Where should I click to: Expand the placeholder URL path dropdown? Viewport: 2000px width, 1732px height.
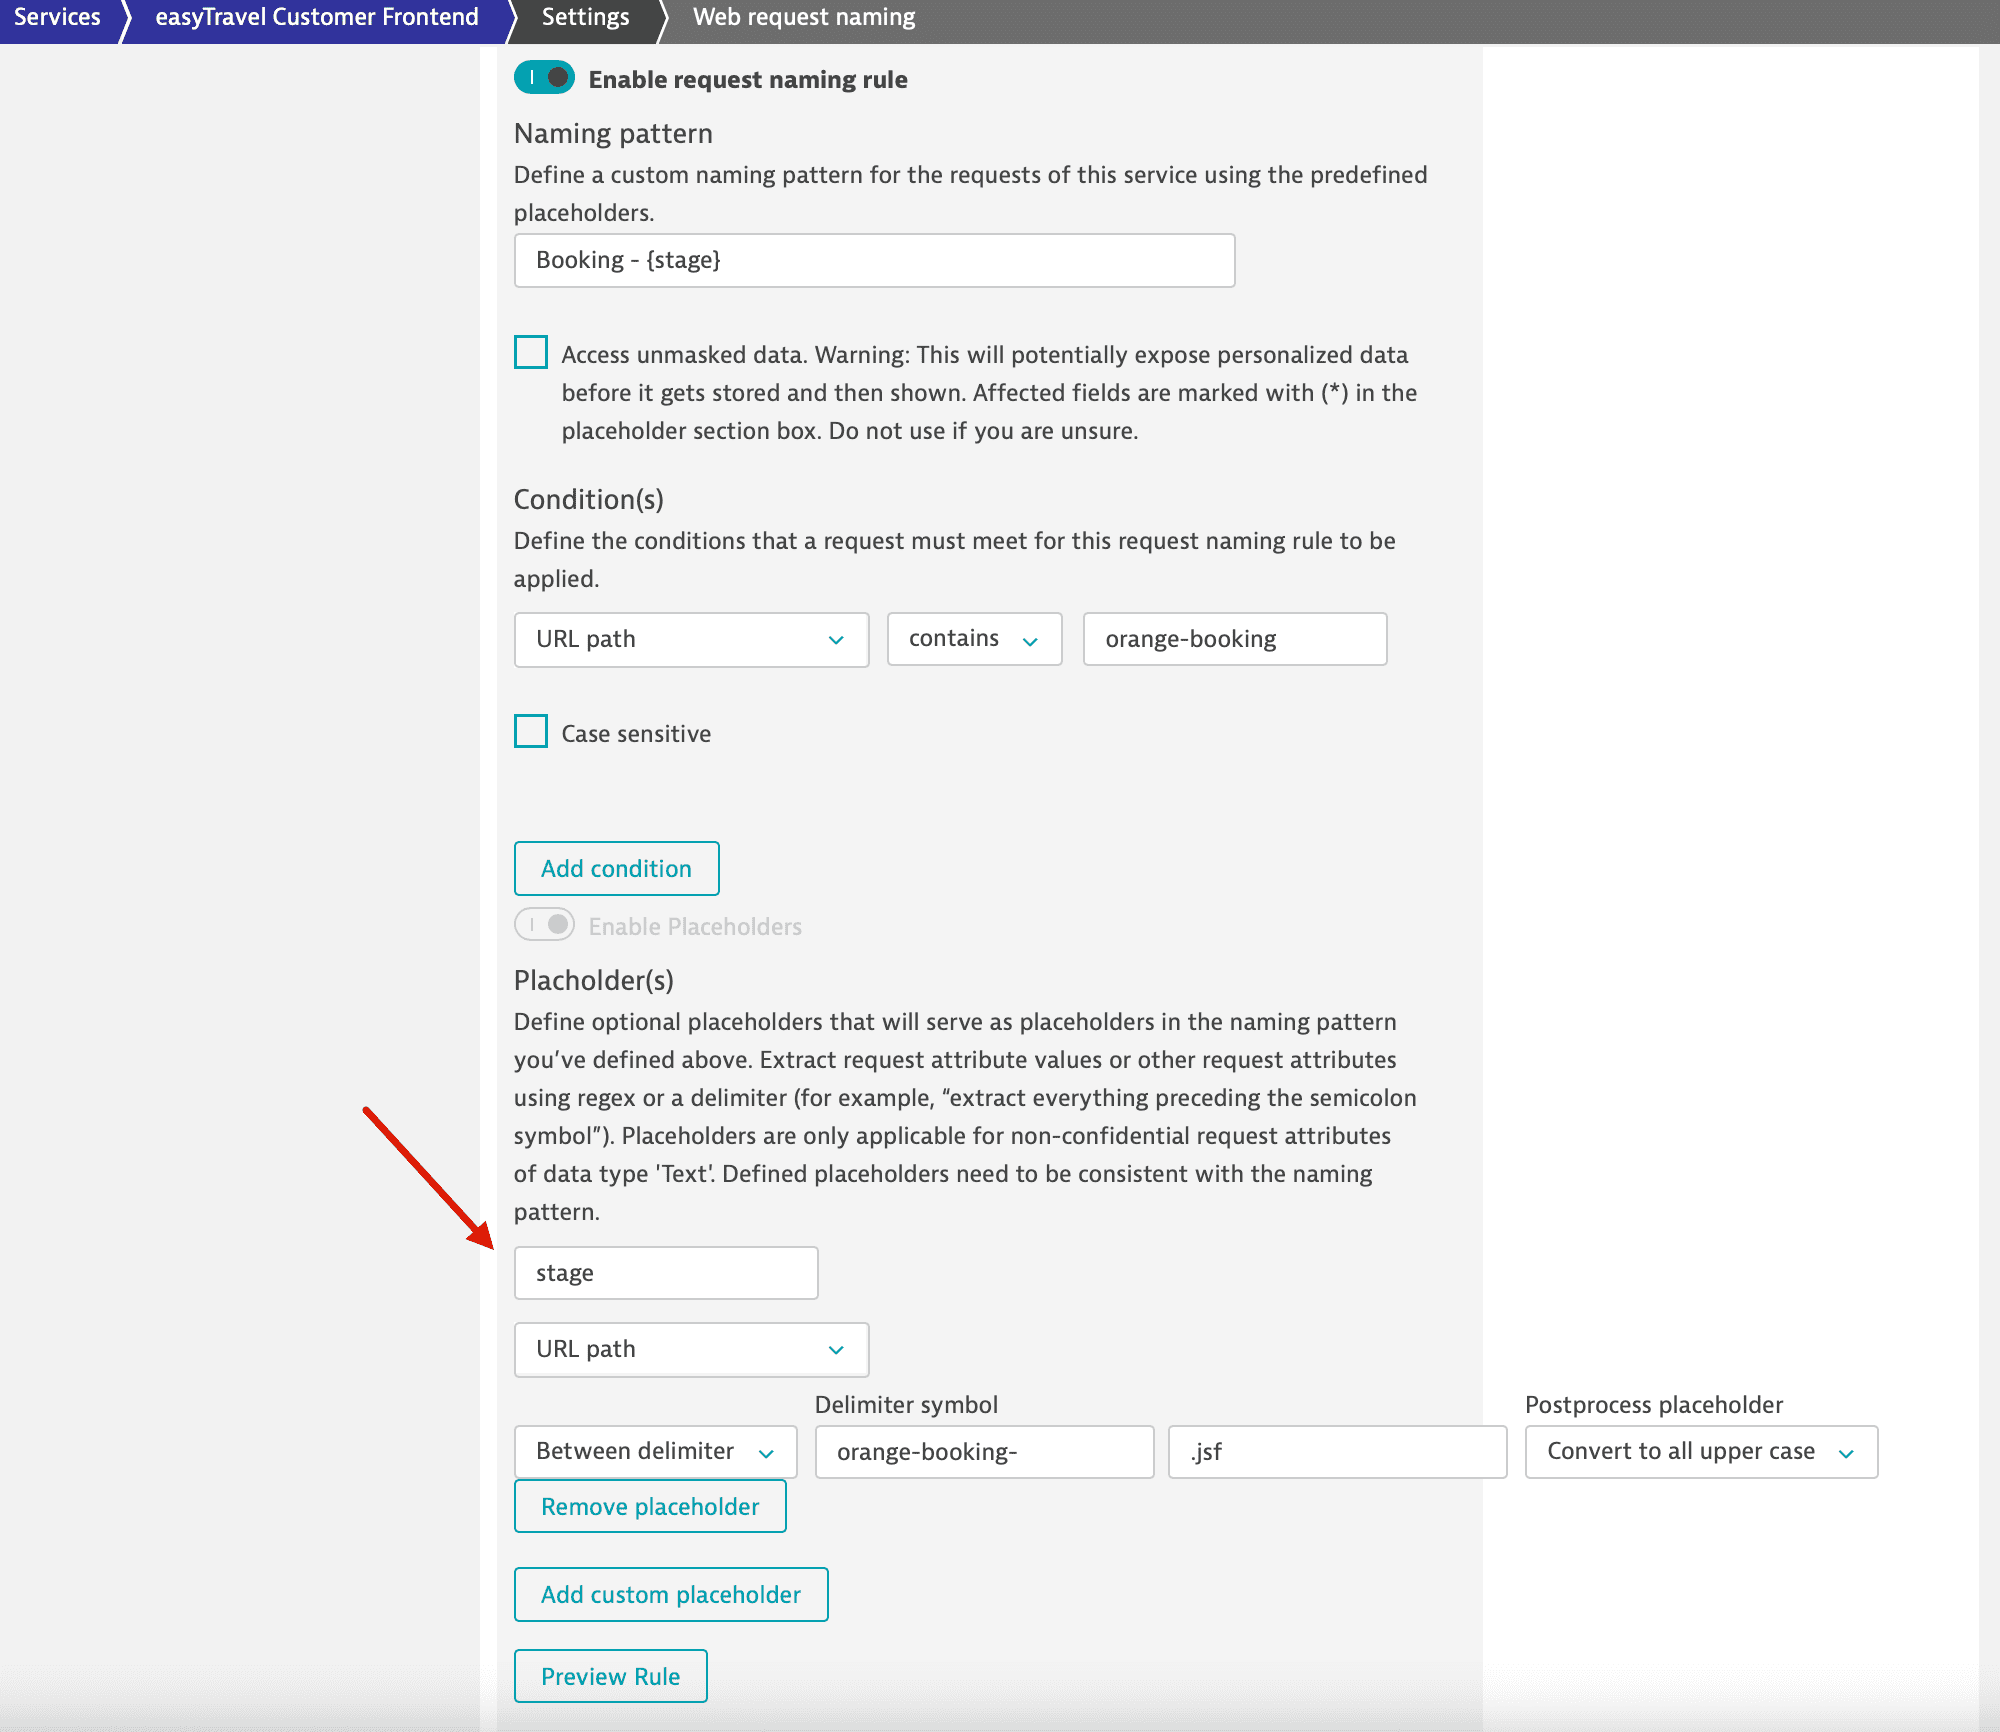(x=691, y=1350)
